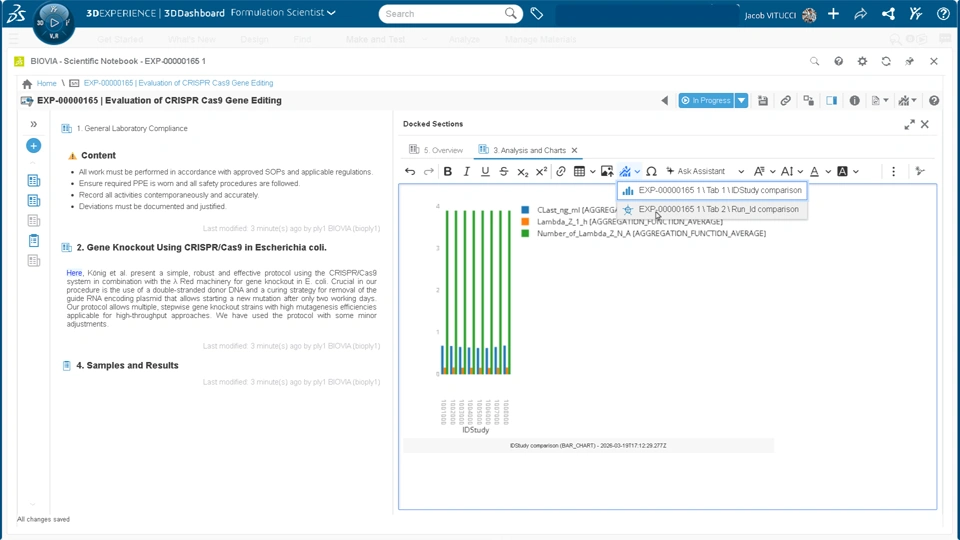Click the insert image icon
This screenshot has height=540, width=960.
click(607, 171)
